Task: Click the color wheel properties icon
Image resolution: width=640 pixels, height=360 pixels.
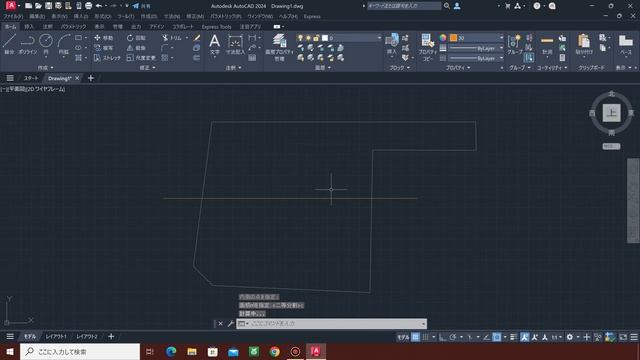Action: (x=443, y=38)
